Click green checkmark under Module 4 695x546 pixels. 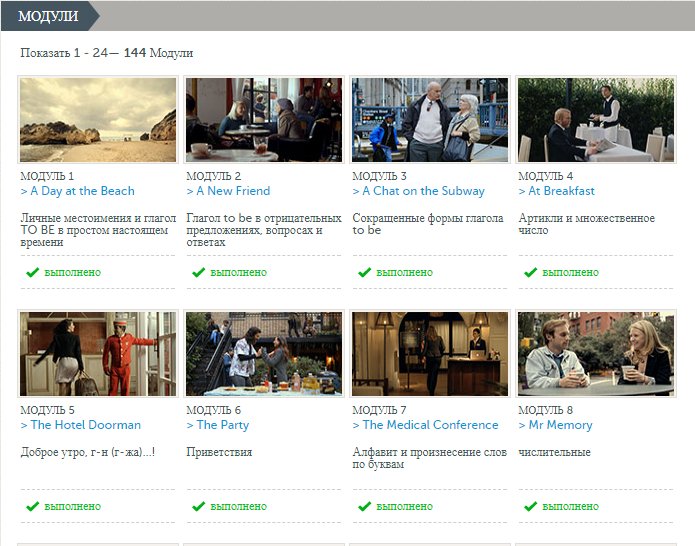tap(530, 272)
